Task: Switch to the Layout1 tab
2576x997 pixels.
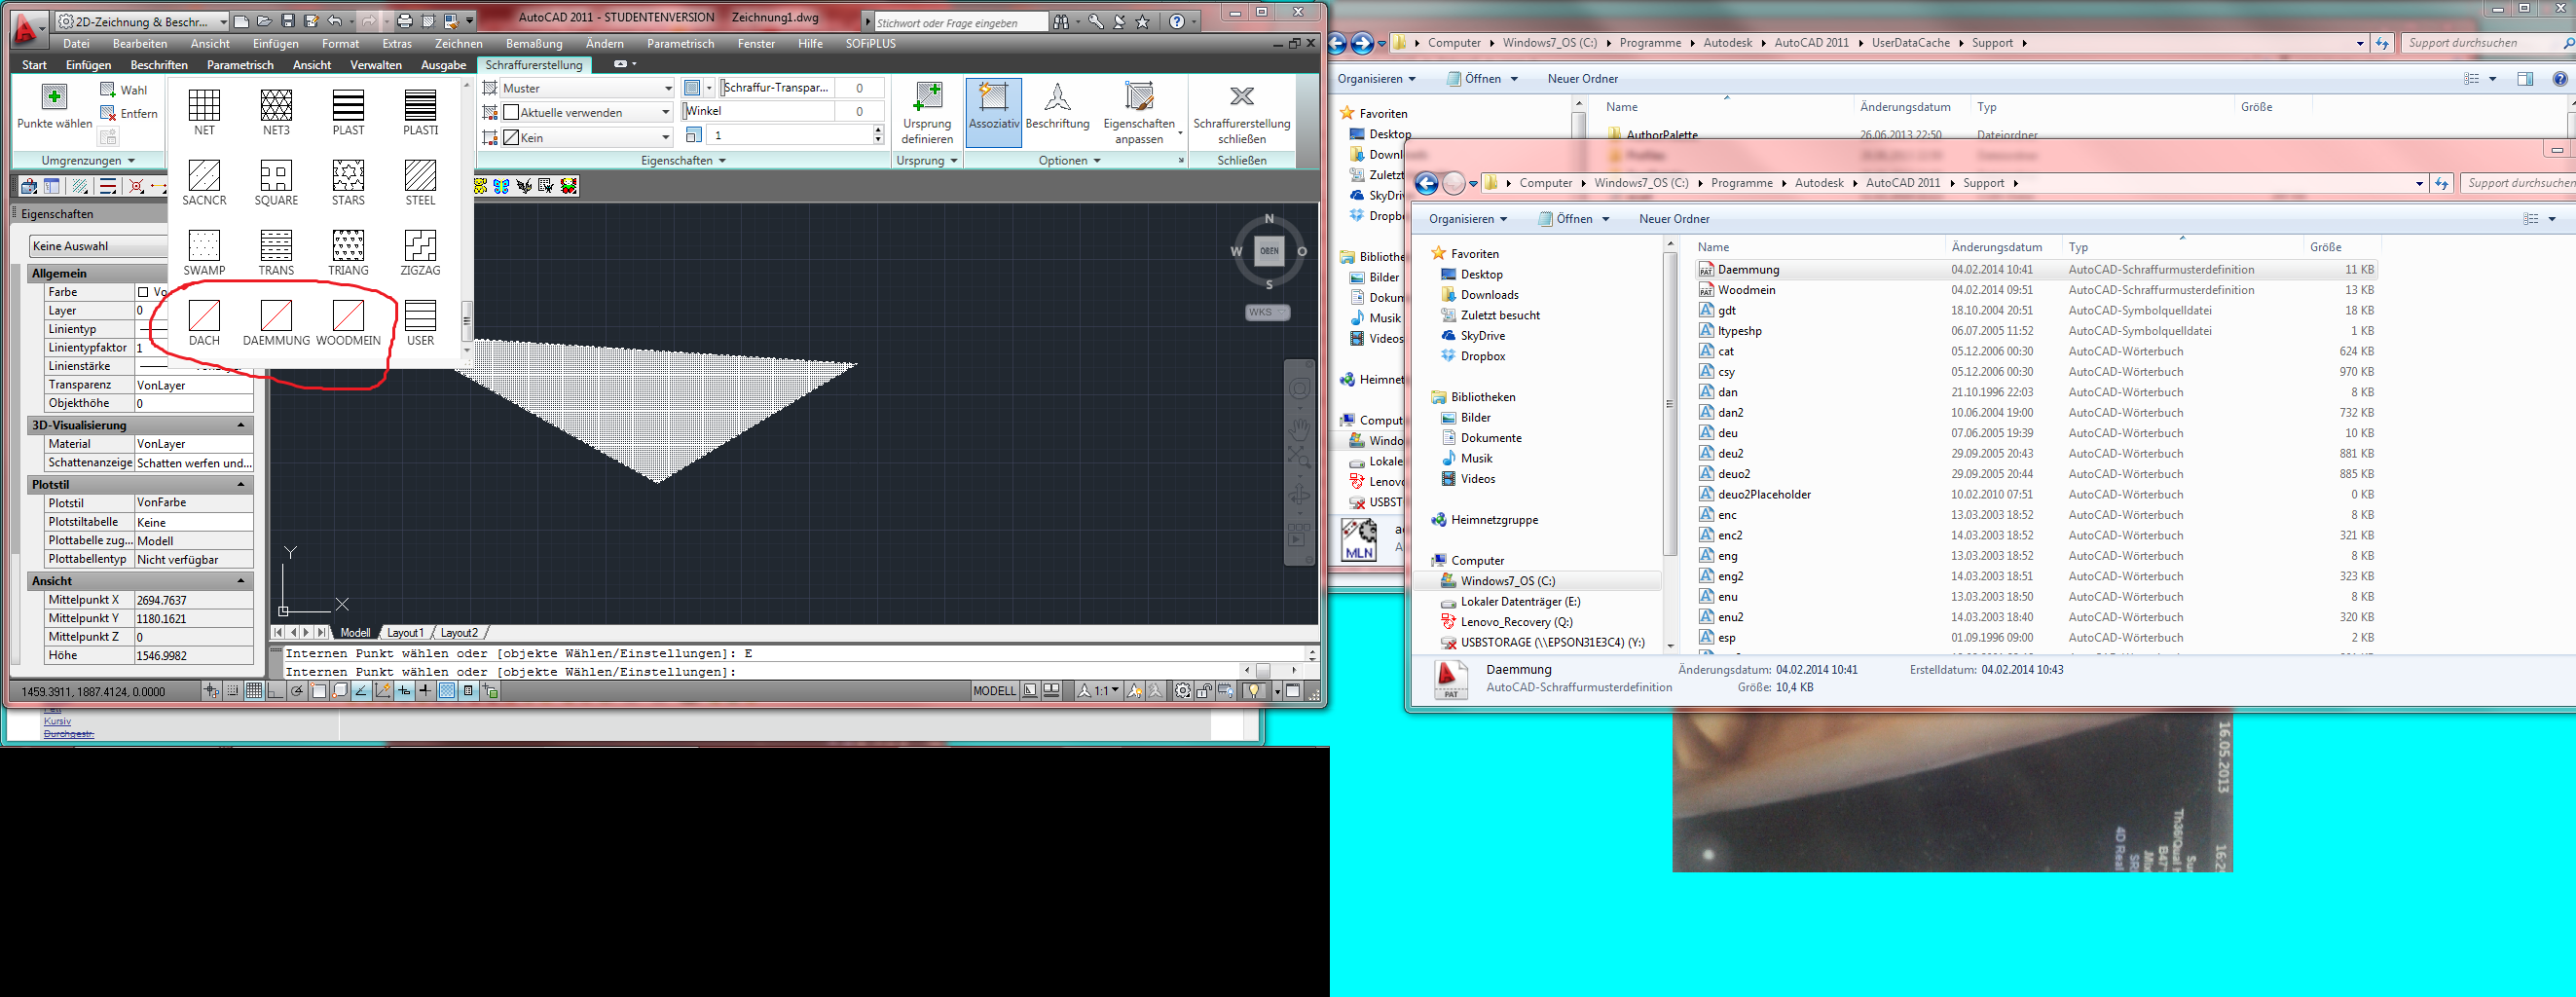Action: 405,633
